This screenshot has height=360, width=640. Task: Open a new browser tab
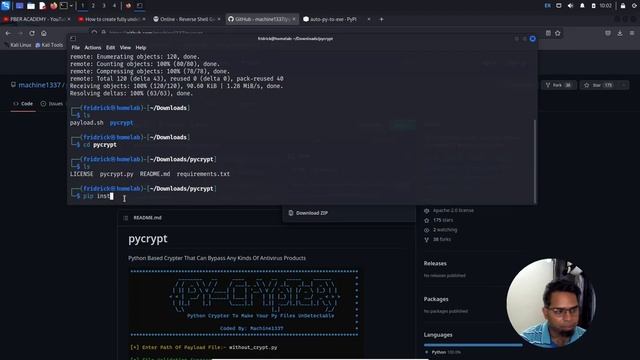[382, 19]
